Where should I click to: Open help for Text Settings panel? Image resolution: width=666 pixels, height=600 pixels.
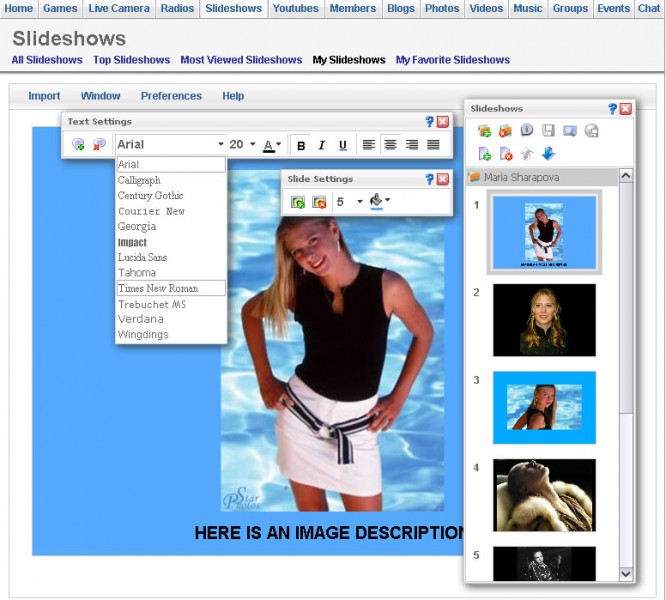pos(429,122)
